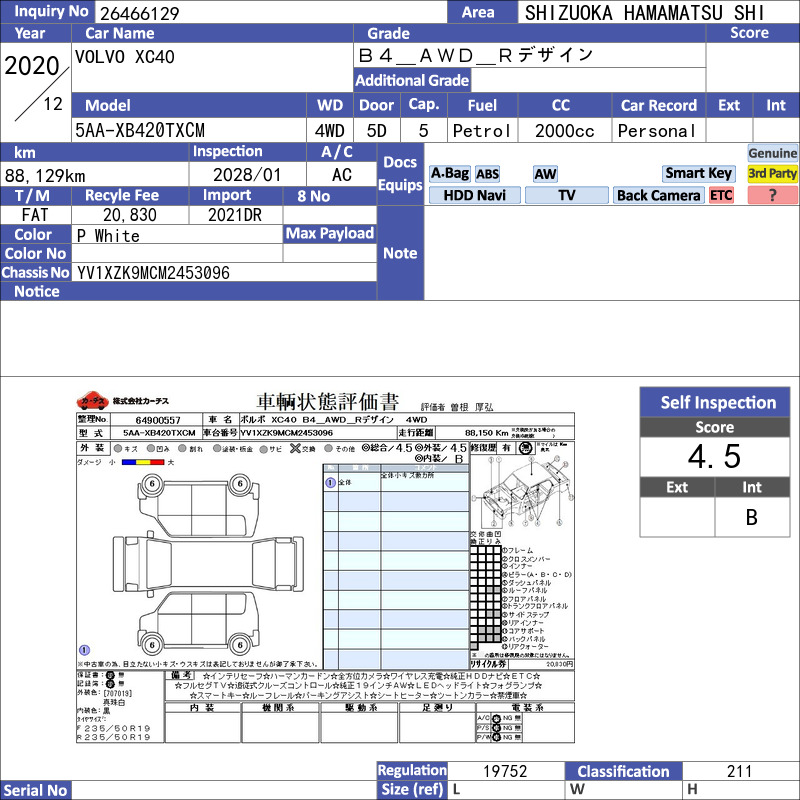Open the vehicle condition sheet image

(x=326, y=566)
